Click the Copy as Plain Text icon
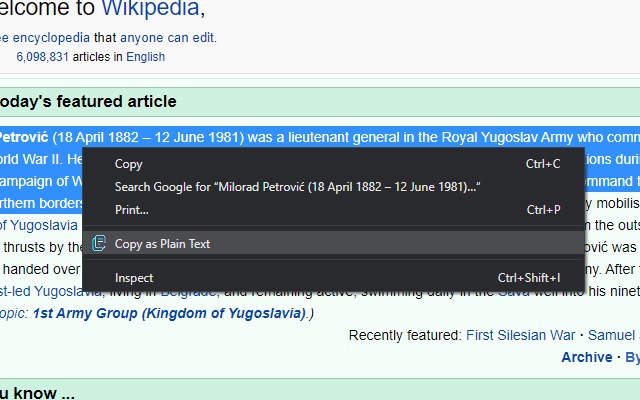Image resolution: width=640 pixels, height=400 pixels. point(98,243)
